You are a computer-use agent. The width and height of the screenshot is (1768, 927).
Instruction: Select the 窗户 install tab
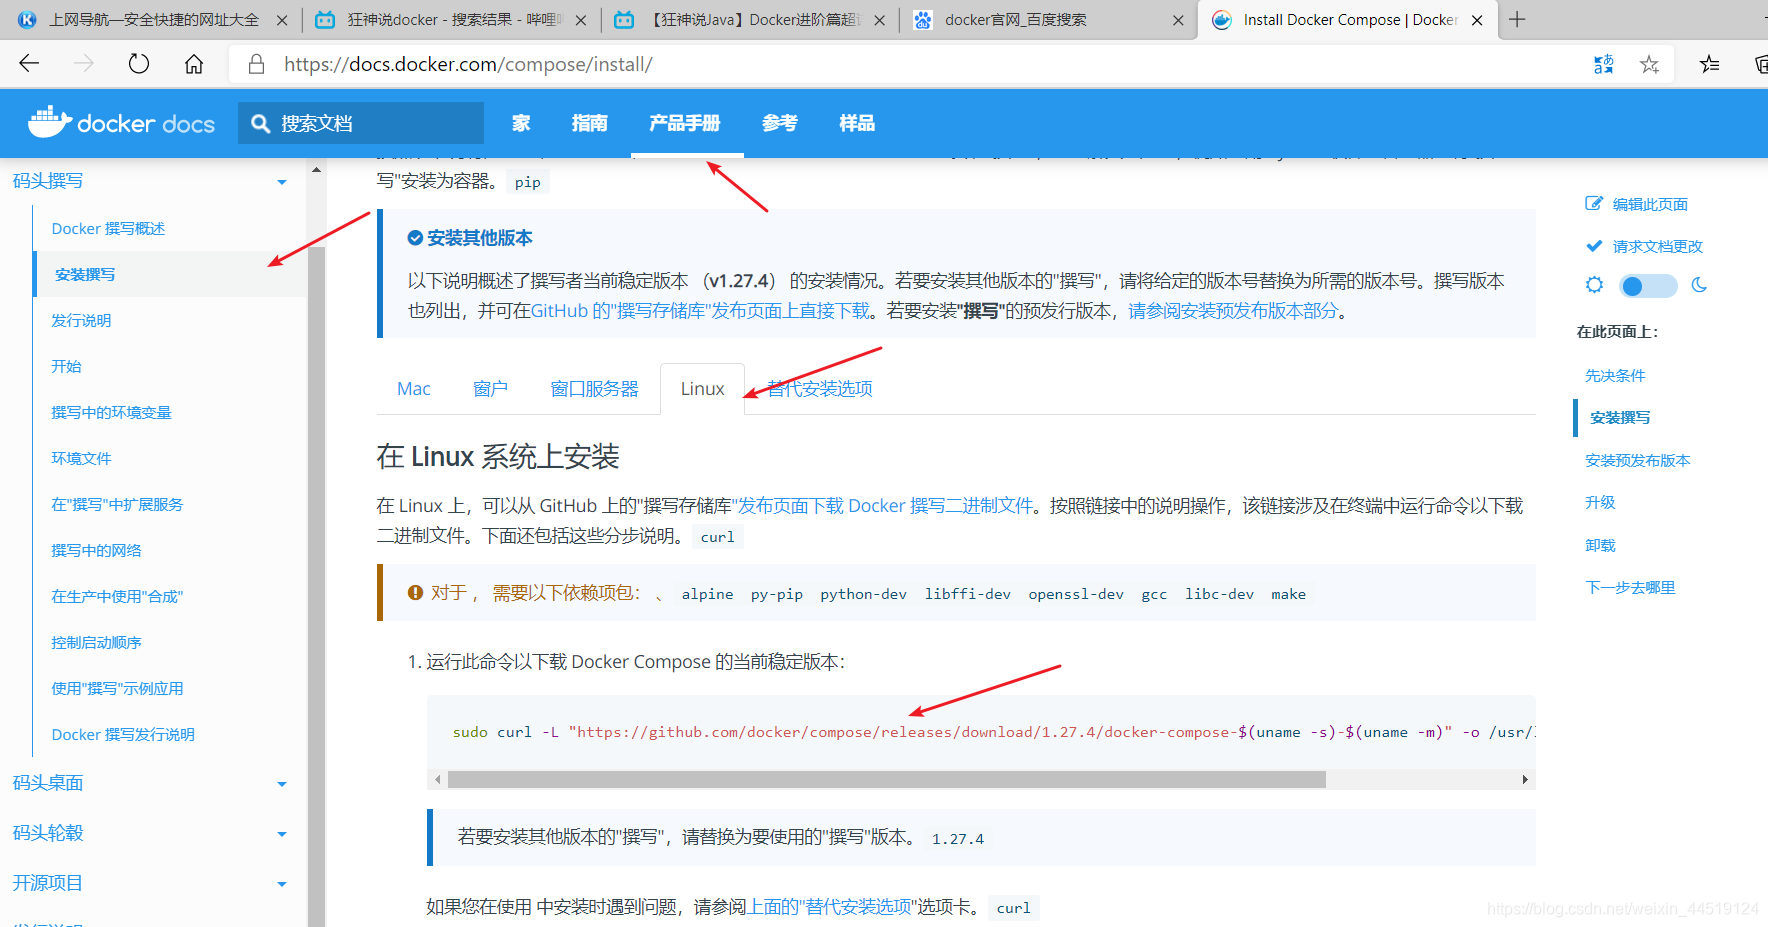490,389
